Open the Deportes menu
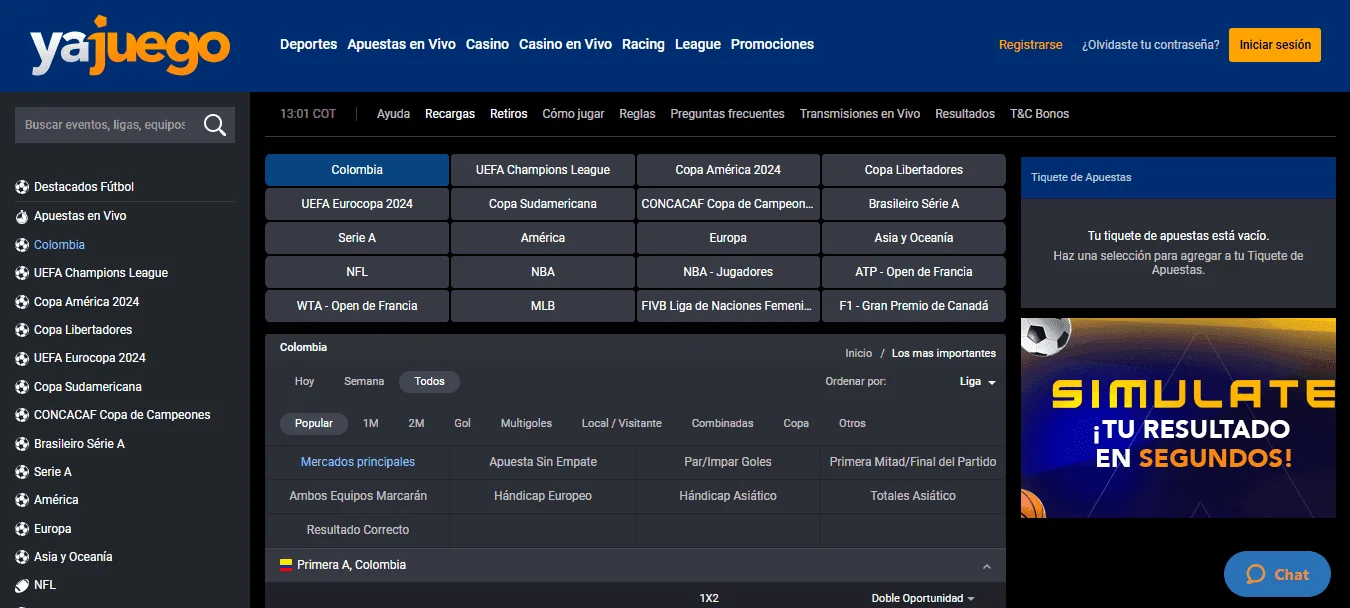 [309, 44]
